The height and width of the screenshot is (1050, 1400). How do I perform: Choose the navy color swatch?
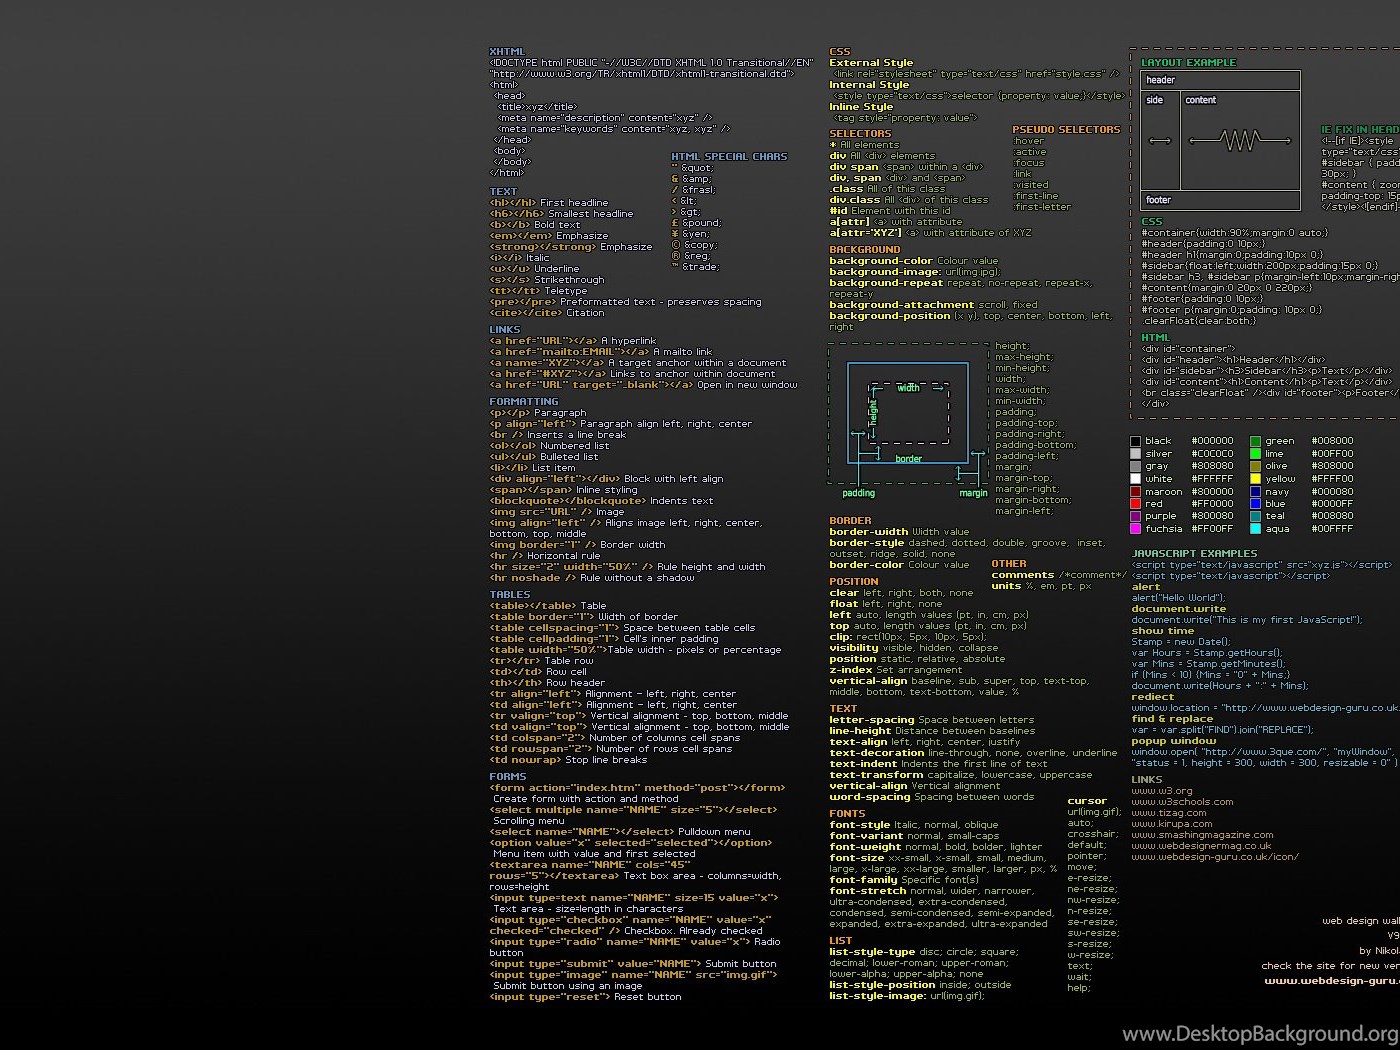(1255, 492)
